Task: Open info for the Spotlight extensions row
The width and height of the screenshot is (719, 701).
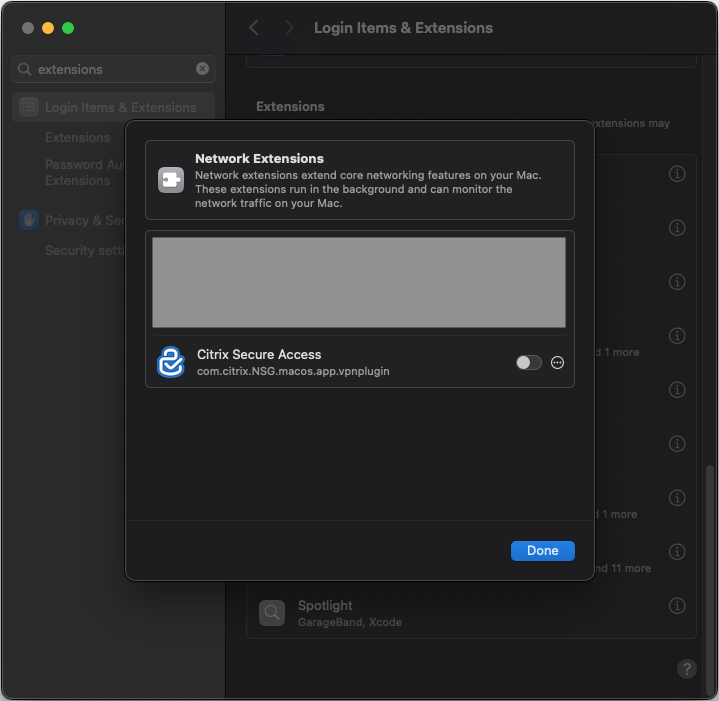Action: [x=677, y=606]
